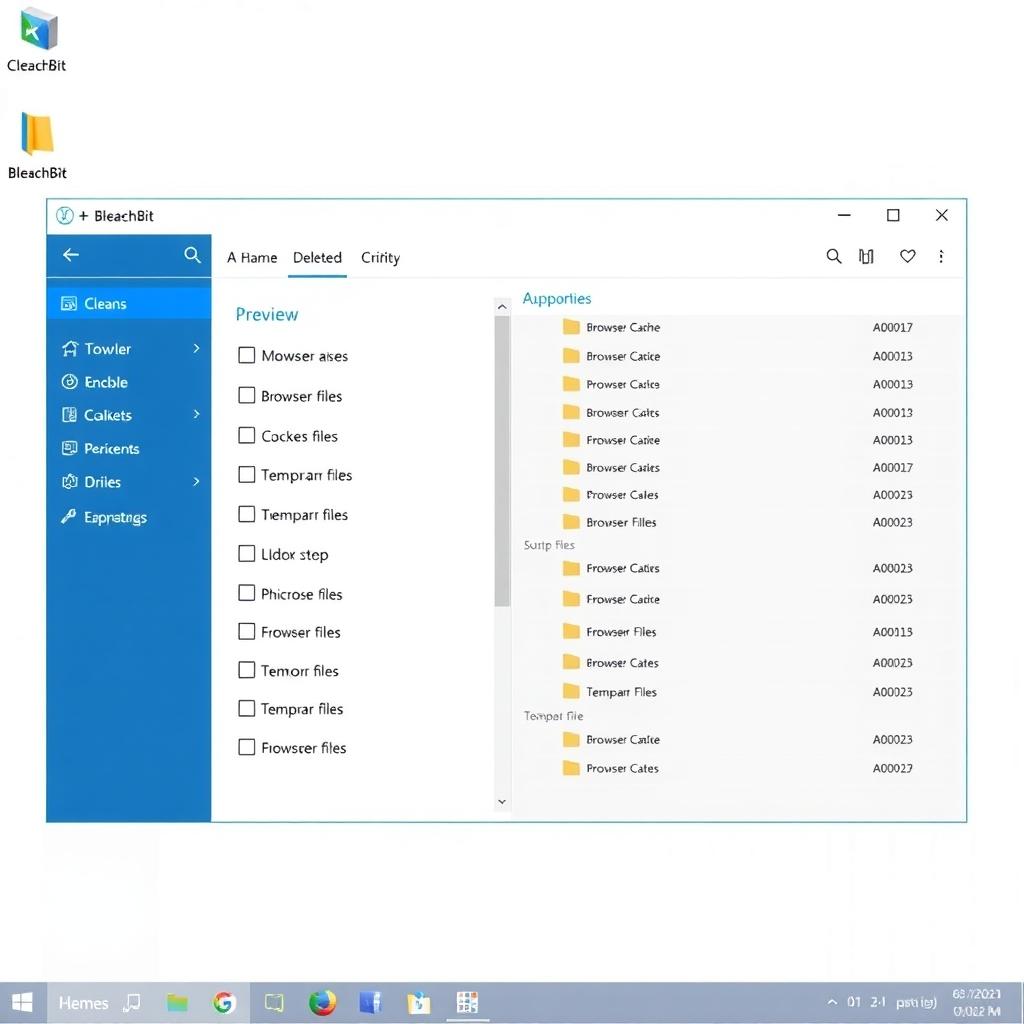Show hidden tray icons caret
Screen dimensions: 1024x1024
click(x=832, y=1002)
